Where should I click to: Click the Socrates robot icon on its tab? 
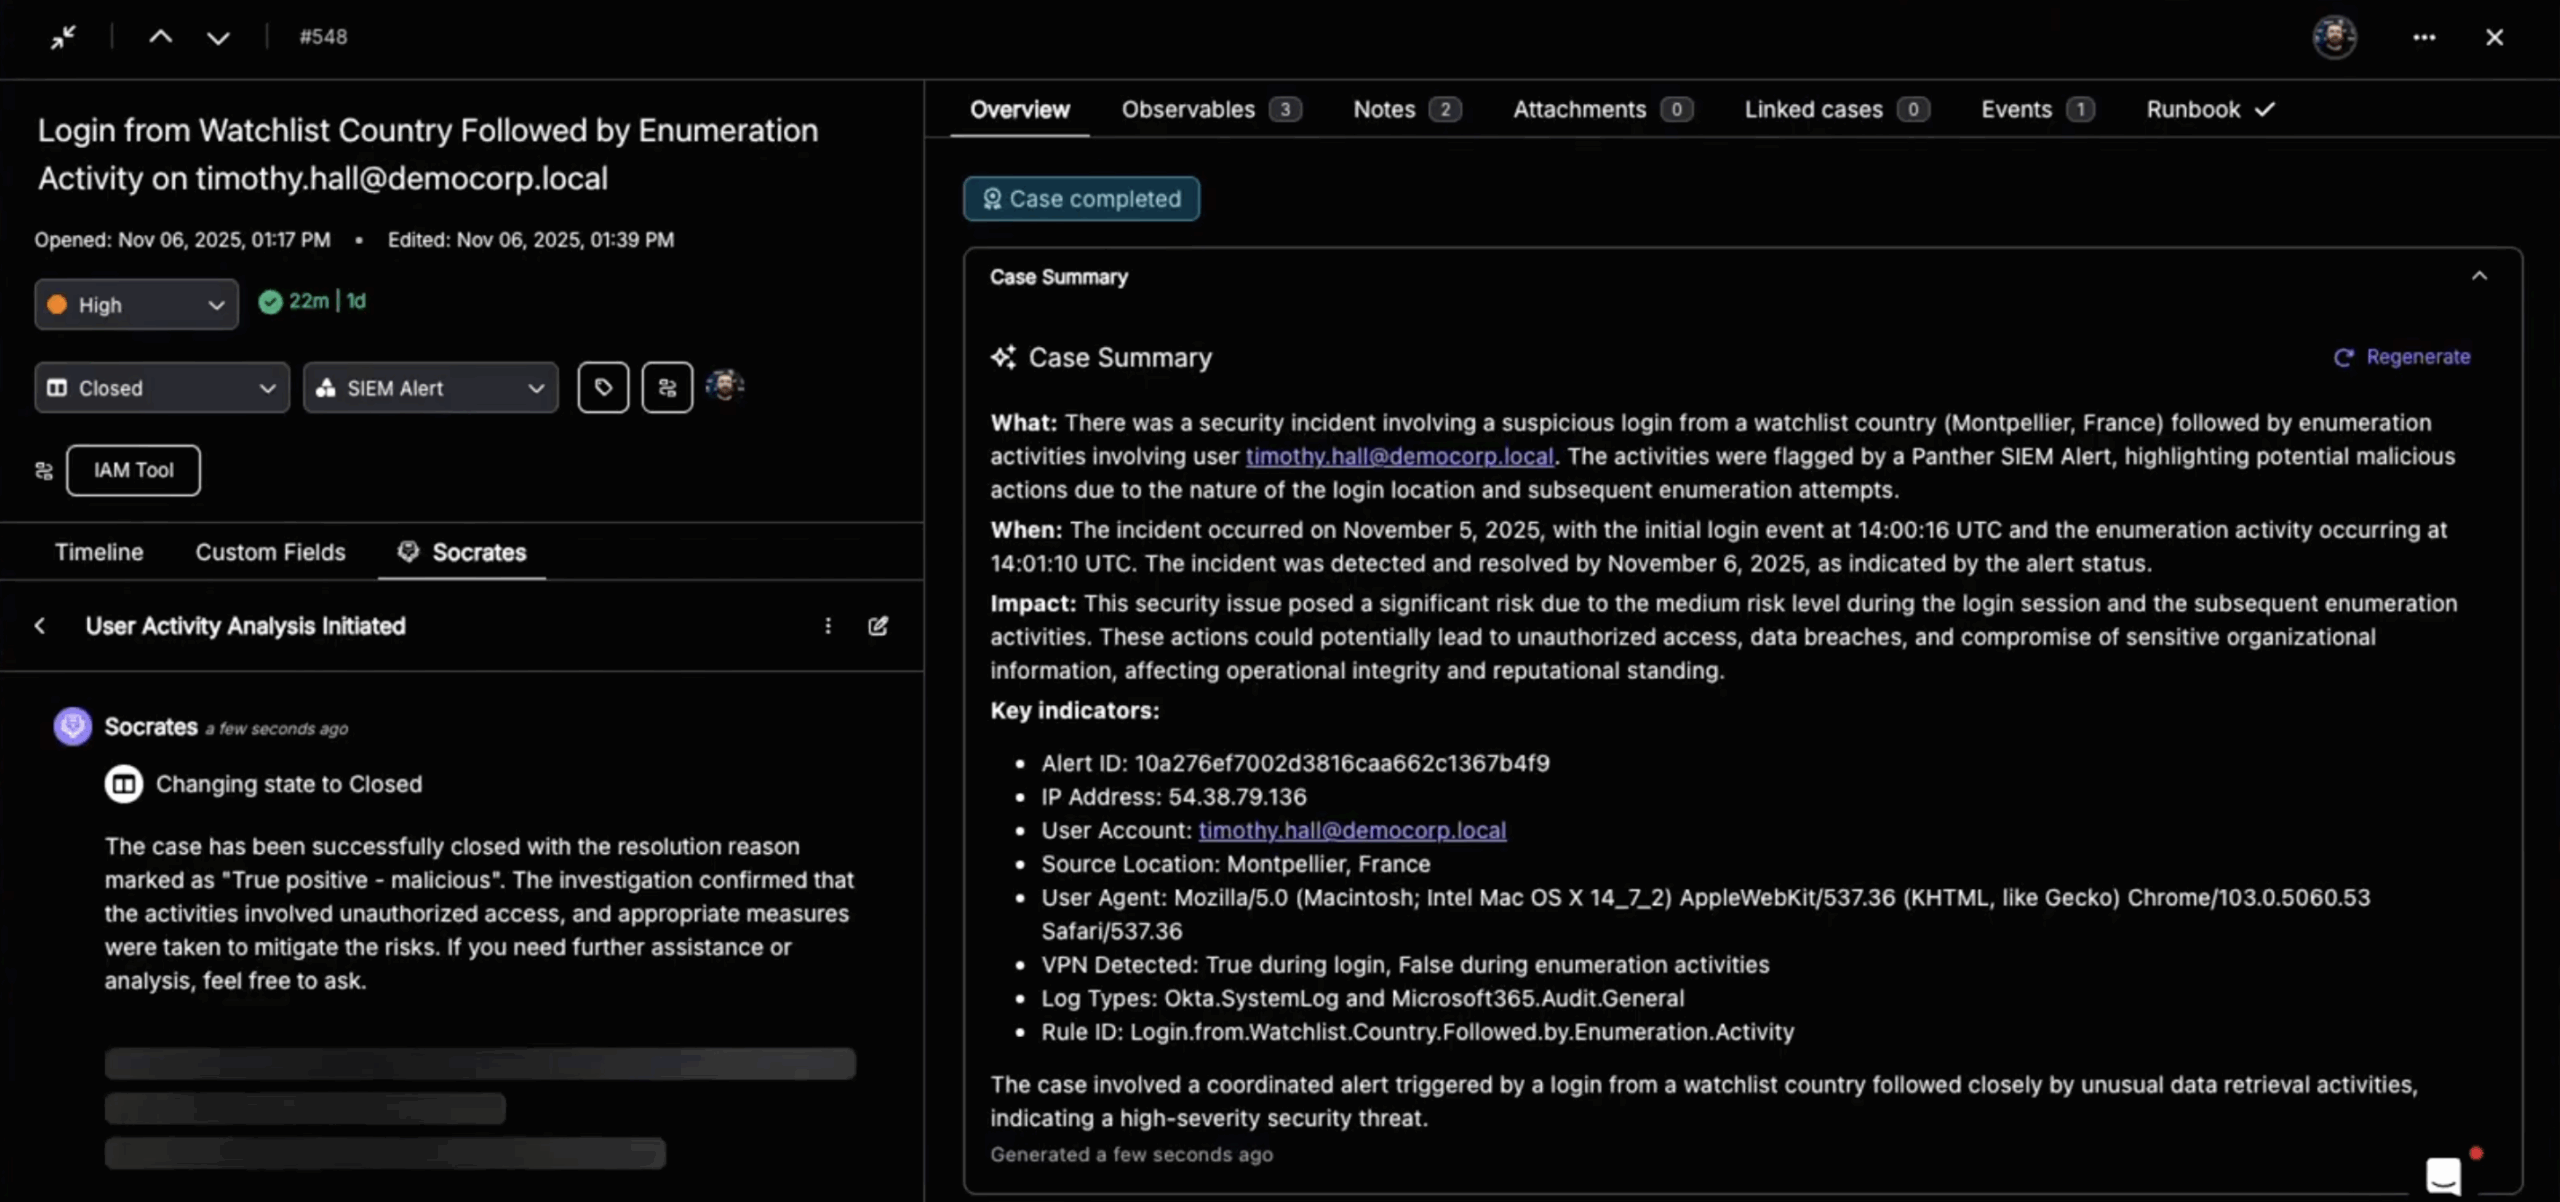tap(408, 551)
